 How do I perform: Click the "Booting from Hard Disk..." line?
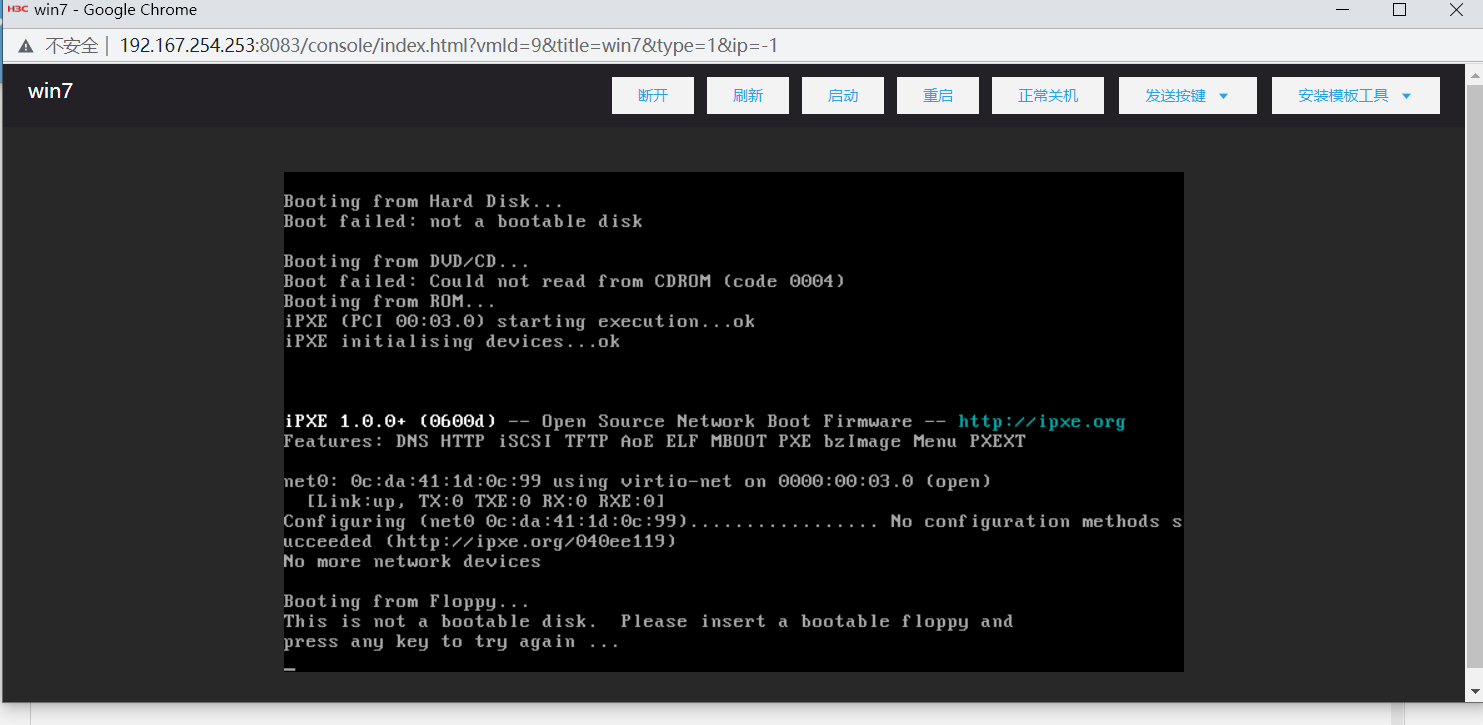pyautogui.click(x=424, y=201)
